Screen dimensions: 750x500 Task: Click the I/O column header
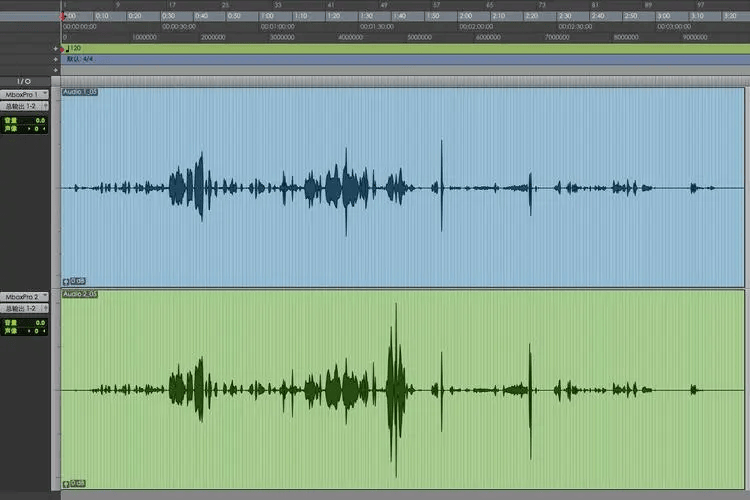click(x=24, y=81)
